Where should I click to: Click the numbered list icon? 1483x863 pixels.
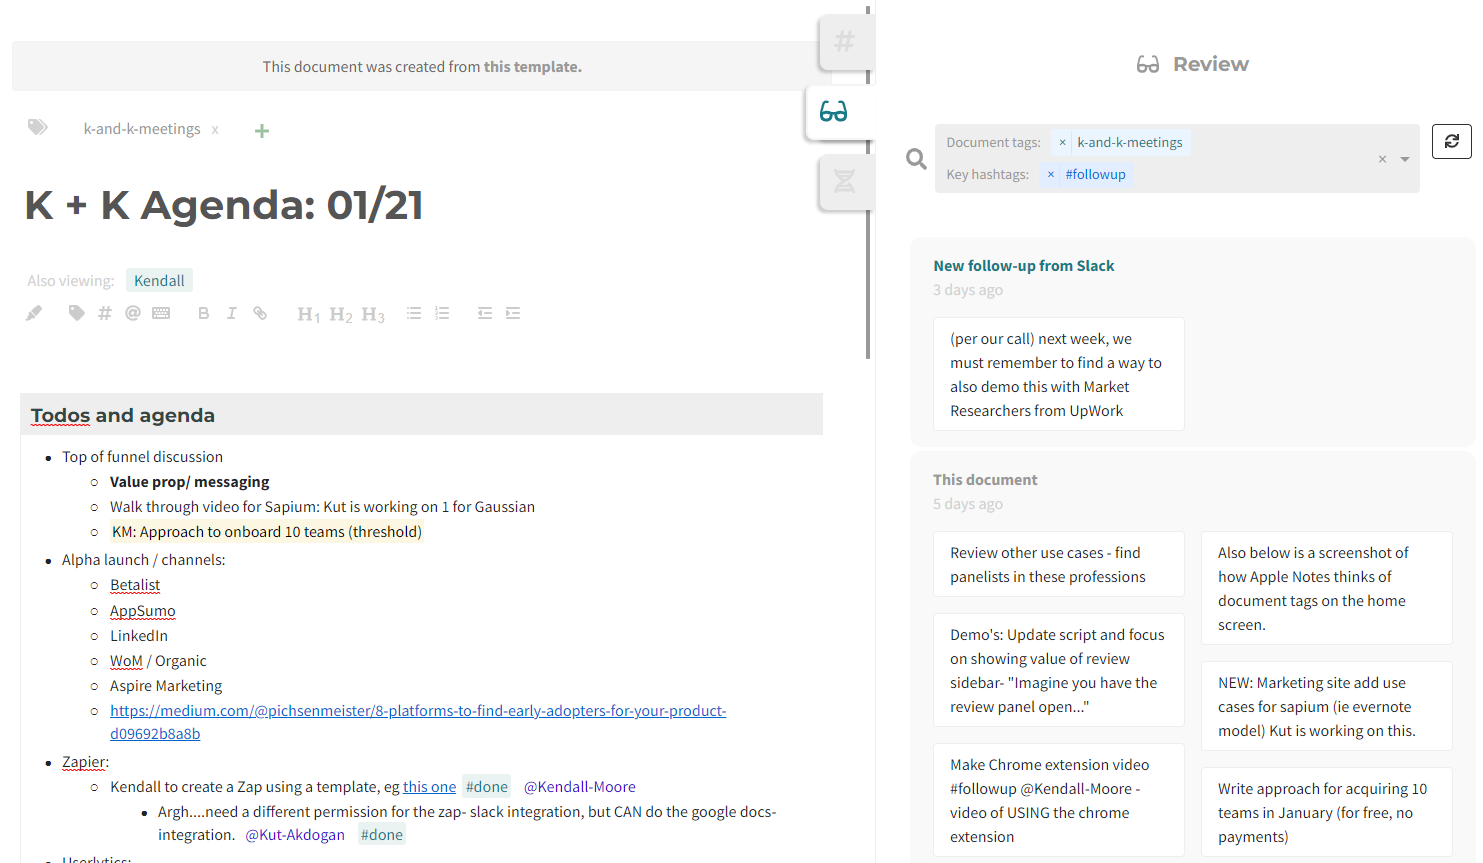(442, 313)
